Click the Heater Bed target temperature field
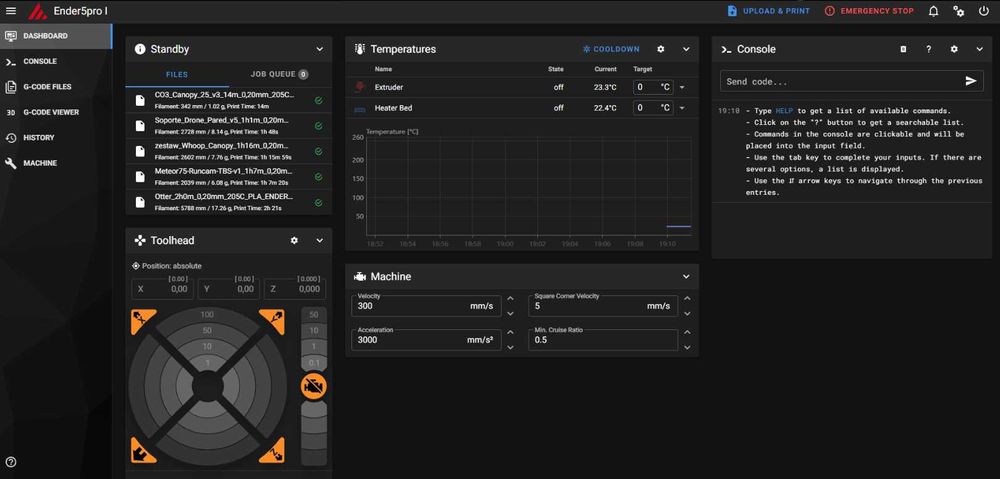The width and height of the screenshot is (1000, 479). [x=652, y=108]
